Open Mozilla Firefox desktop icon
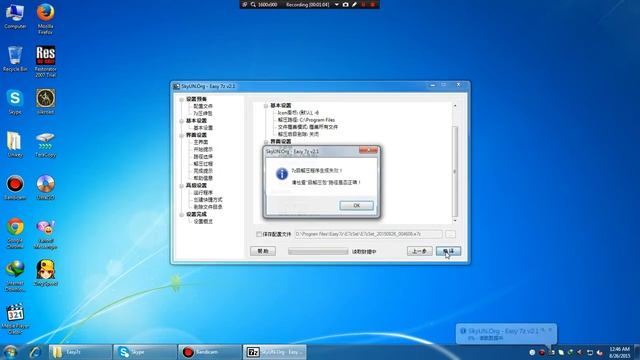 pos(45,18)
